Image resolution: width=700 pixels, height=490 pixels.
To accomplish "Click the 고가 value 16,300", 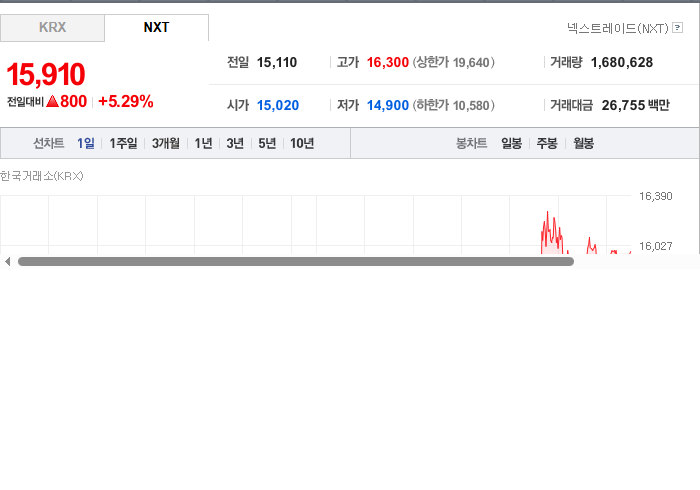I will (388, 62).
